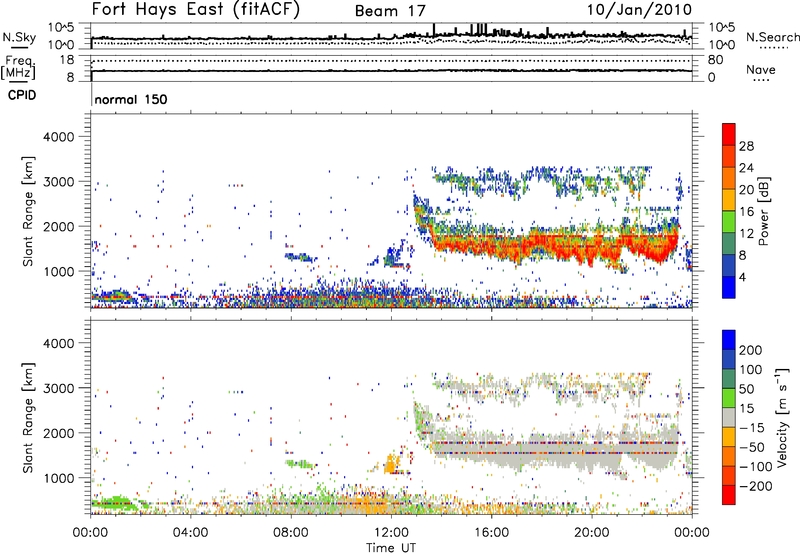800x554 pixels.
Task: Pick the dark blue 4-8 dB Power segment
Action: click(x=729, y=265)
